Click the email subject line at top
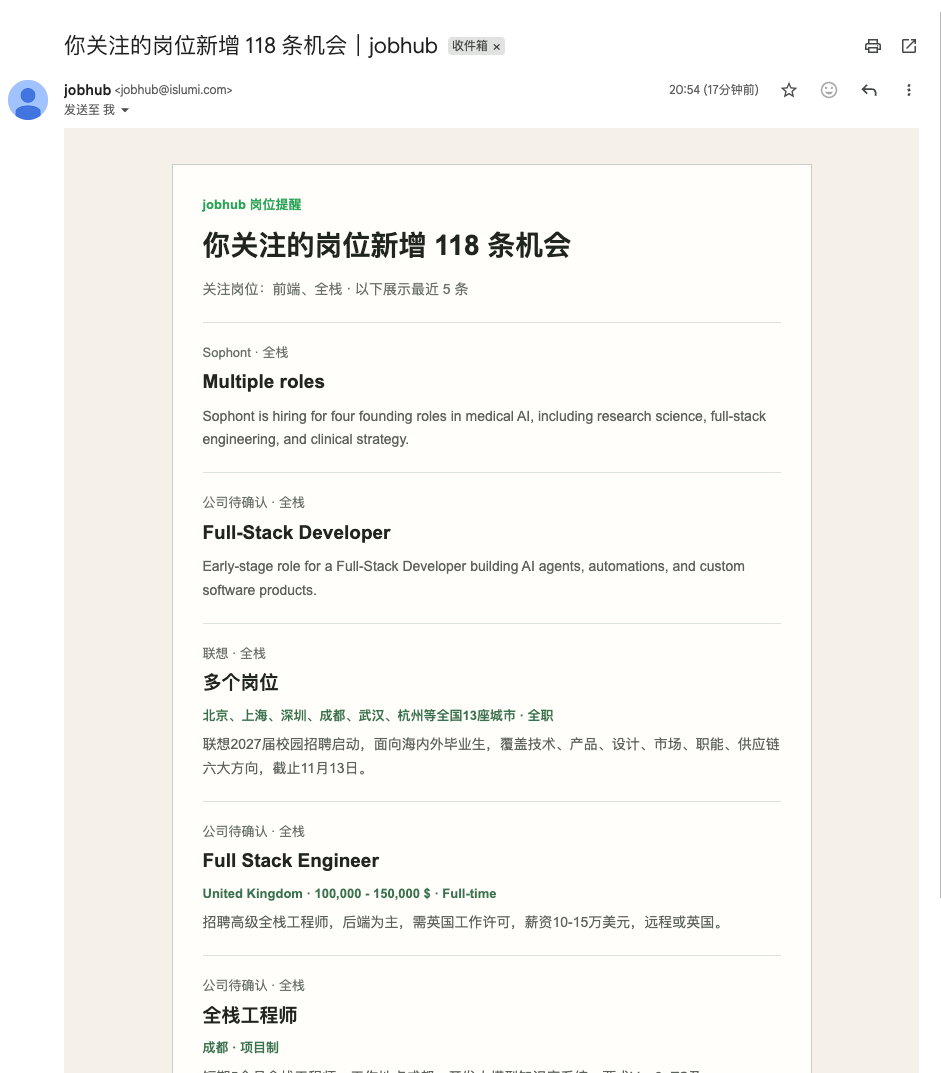Viewport: 941px width, 1073px height. pos(250,46)
